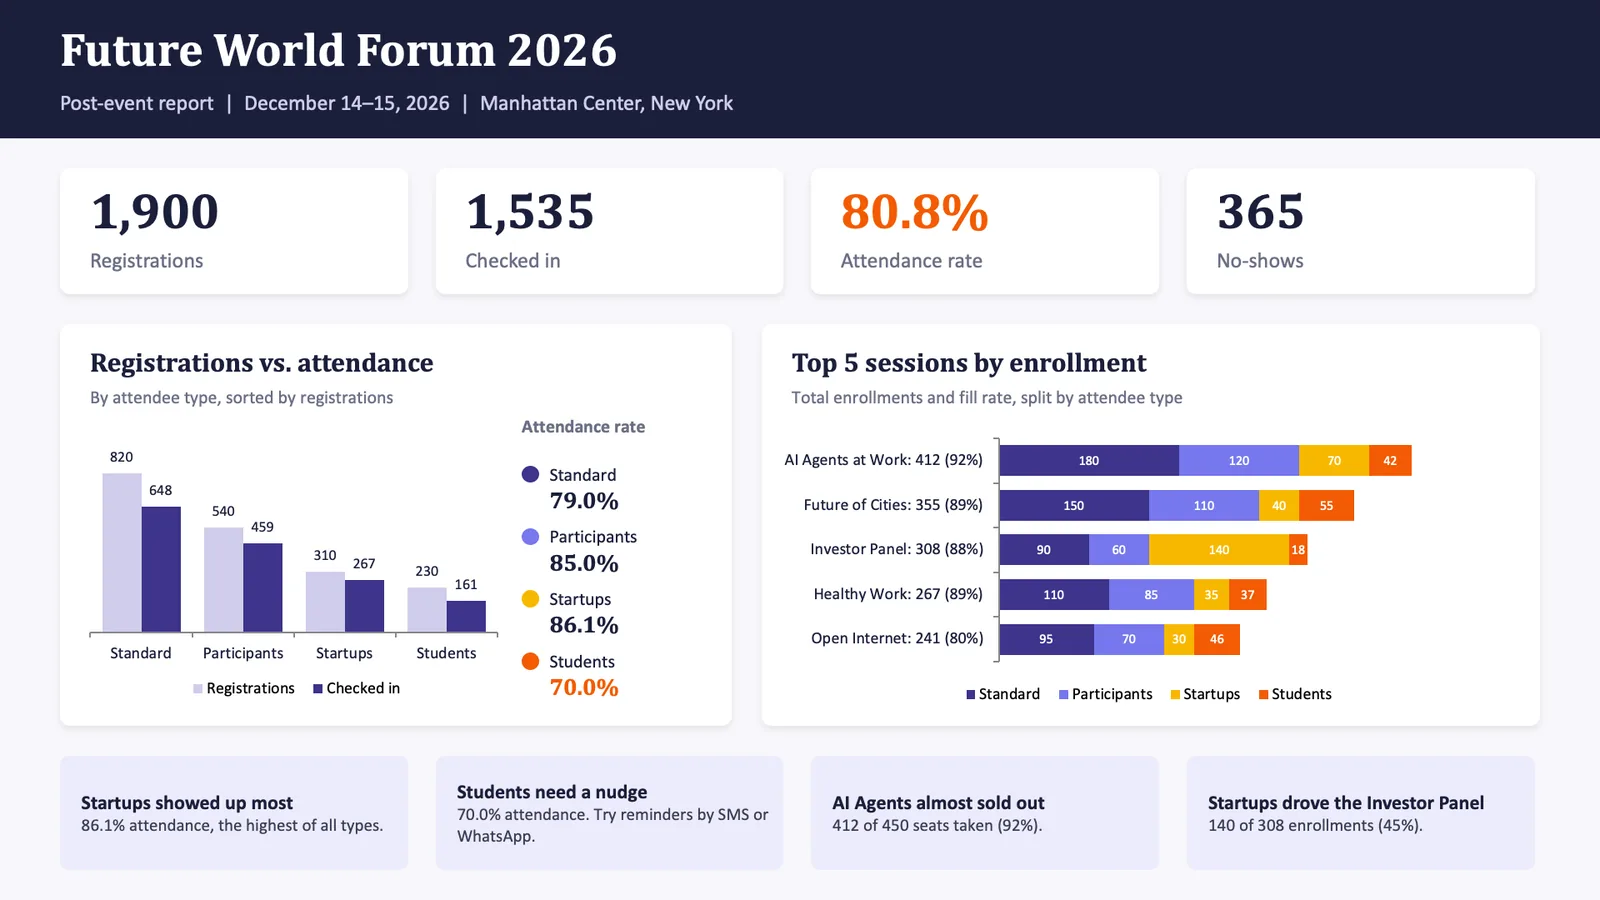The height and width of the screenshot is (900, 1600).
Task: Click the Startups legend entry under the sessions chart
Action: 1205,694
